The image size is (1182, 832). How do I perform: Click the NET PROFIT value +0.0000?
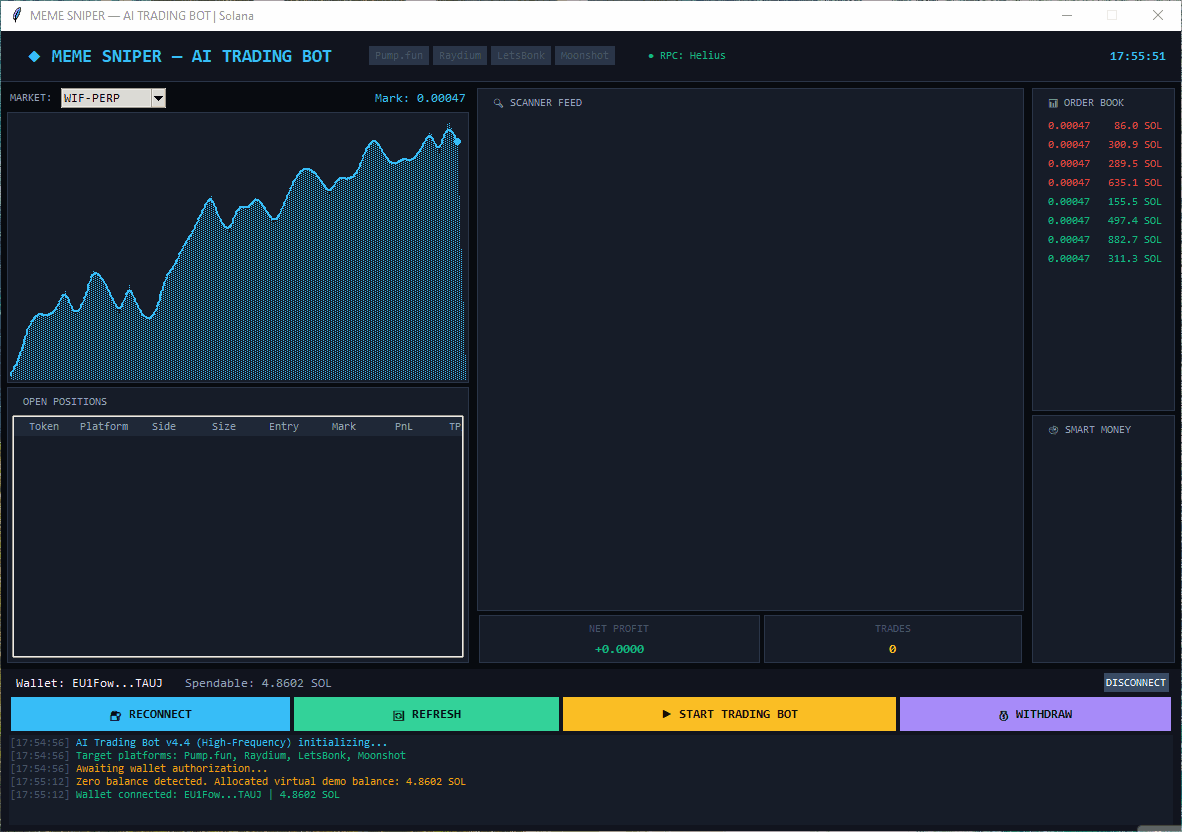[620, 650]
